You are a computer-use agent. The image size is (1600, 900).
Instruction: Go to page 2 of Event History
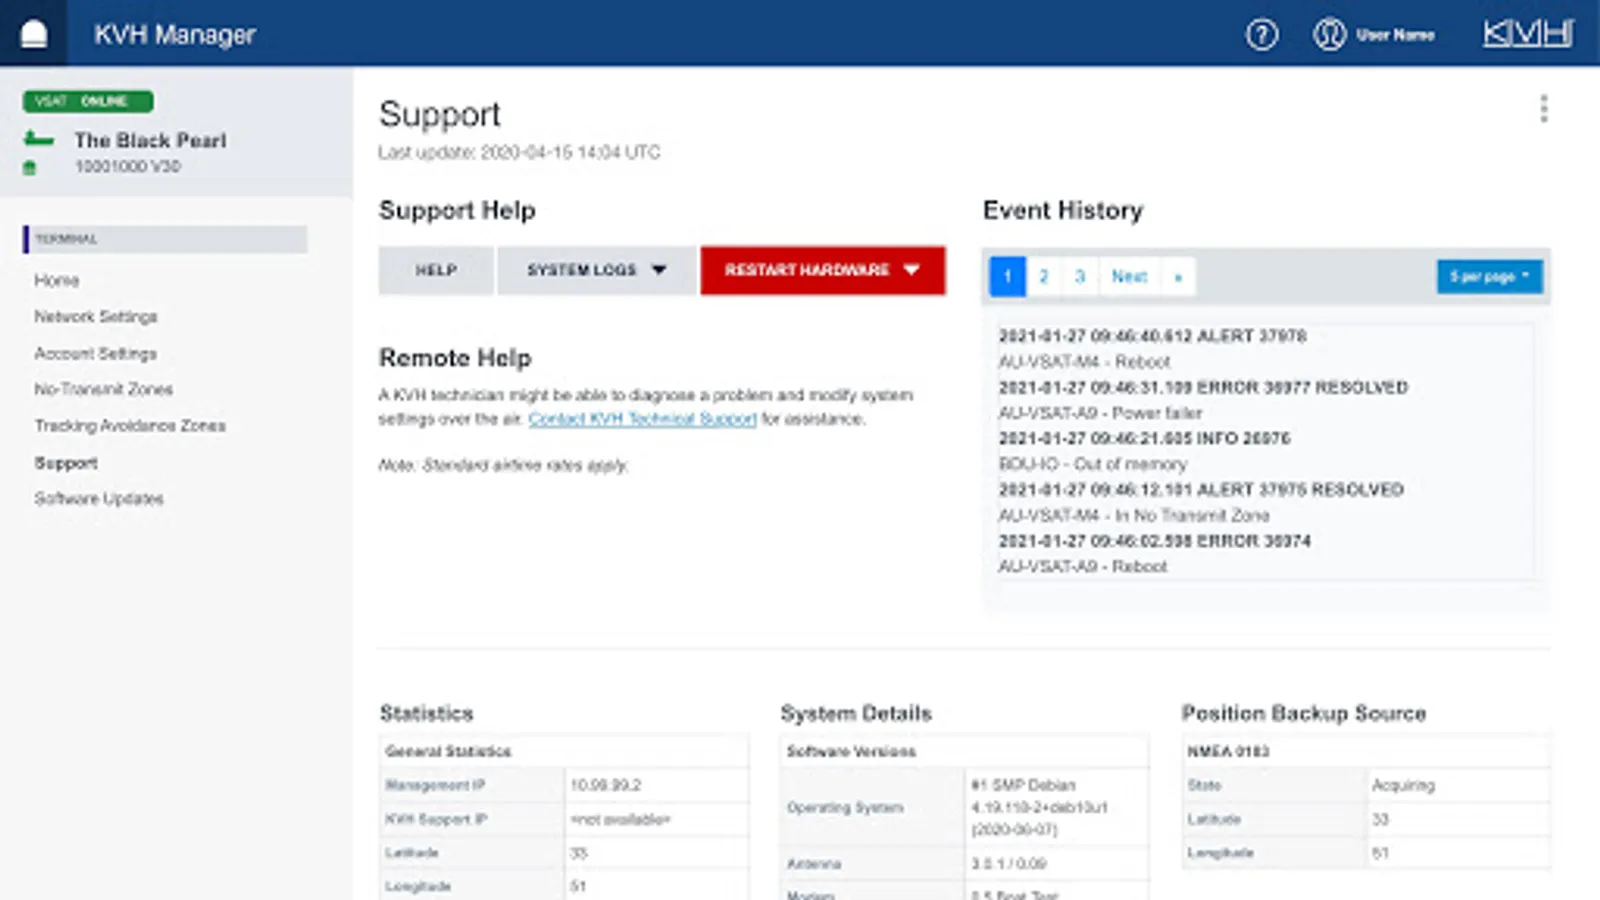pyautogui.click(x=1044, y=277)
